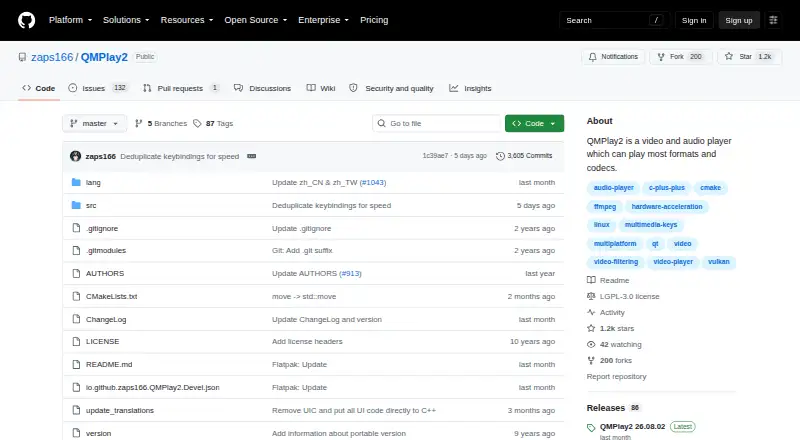800x440 pixels.
Task: Click the ChangeLog file icon
Action: tap(76, 319)
